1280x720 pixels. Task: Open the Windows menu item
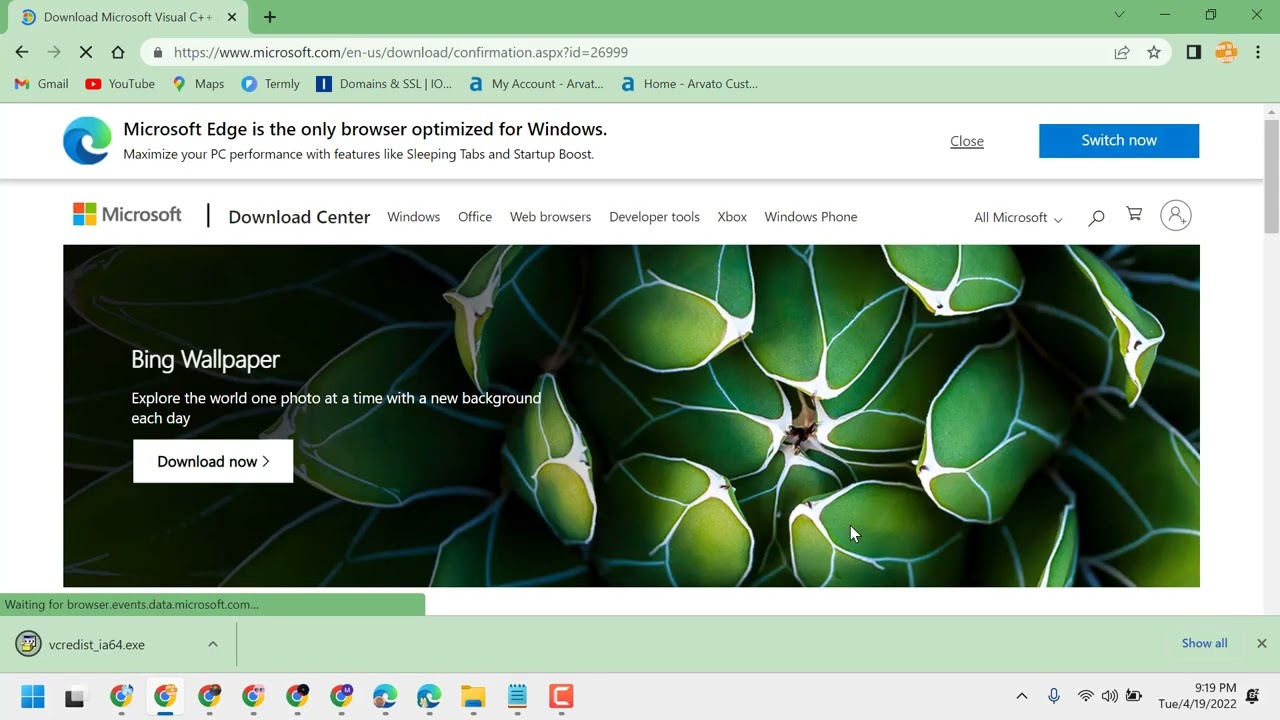click(x=413, y=217)
